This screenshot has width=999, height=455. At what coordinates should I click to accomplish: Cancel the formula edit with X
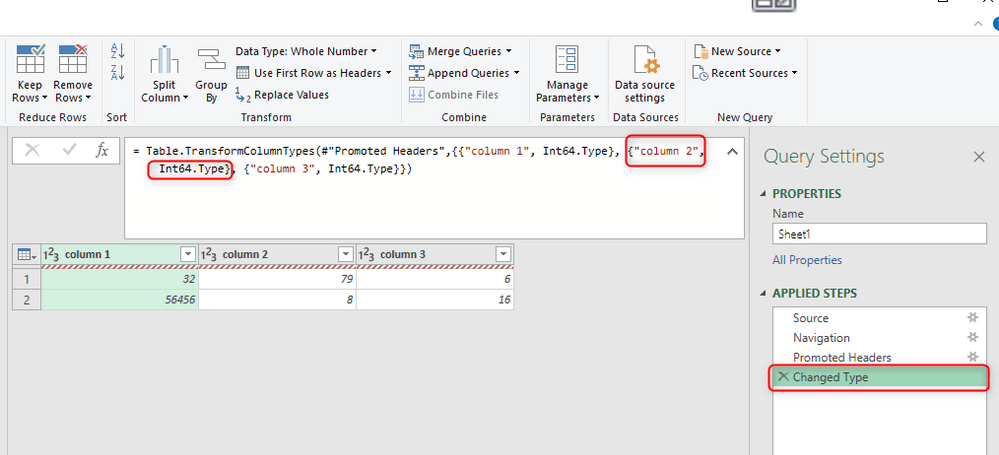[32, 150]
